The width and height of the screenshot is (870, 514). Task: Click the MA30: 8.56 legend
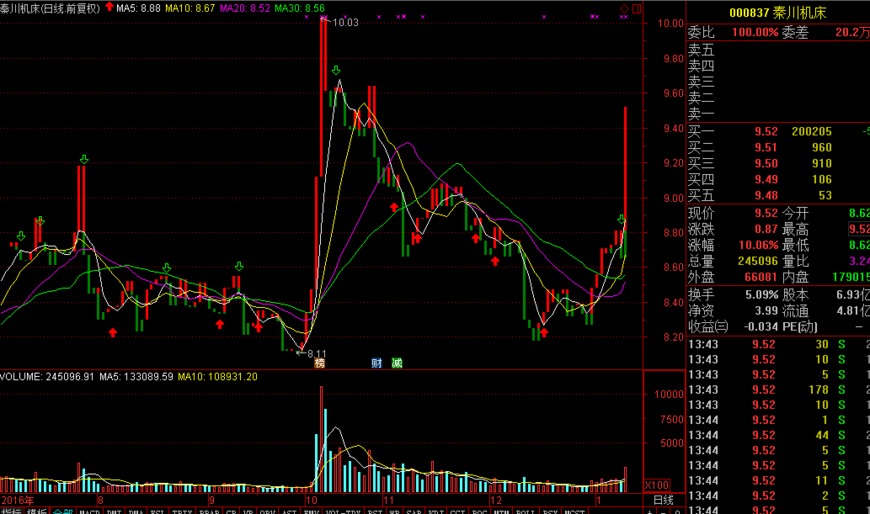coord(300,8)
